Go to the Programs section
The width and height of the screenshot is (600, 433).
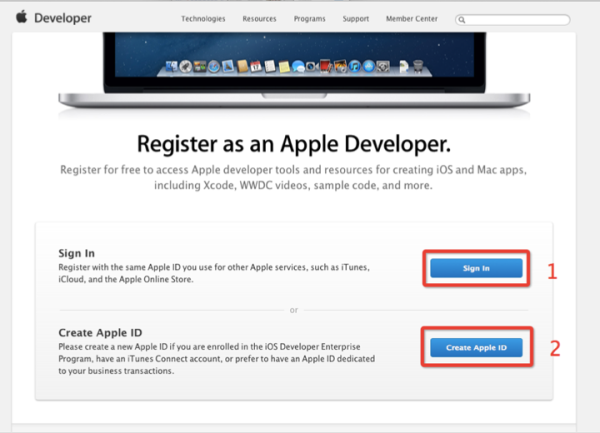point(310,19)
